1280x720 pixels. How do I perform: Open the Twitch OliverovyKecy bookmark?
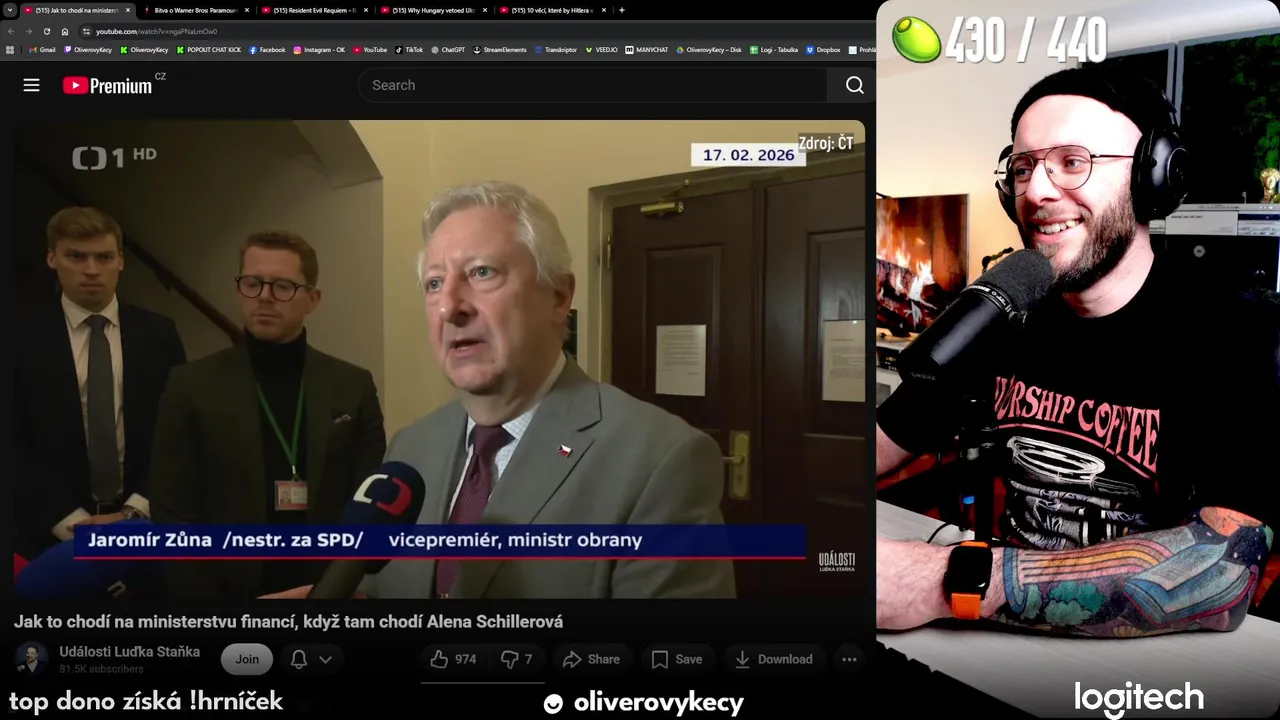(x=88, y=49)
